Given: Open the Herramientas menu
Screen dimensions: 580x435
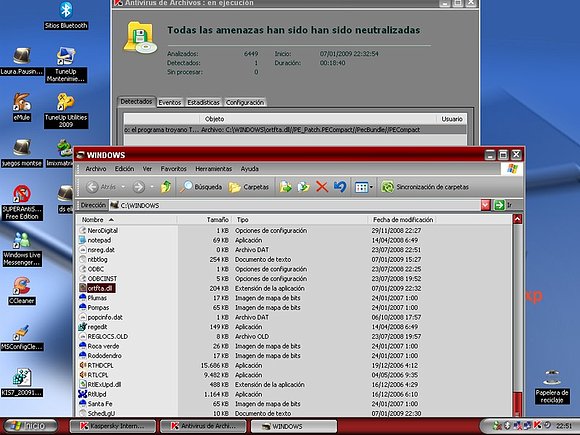Looking at the screenshot, I should (213, 169).
